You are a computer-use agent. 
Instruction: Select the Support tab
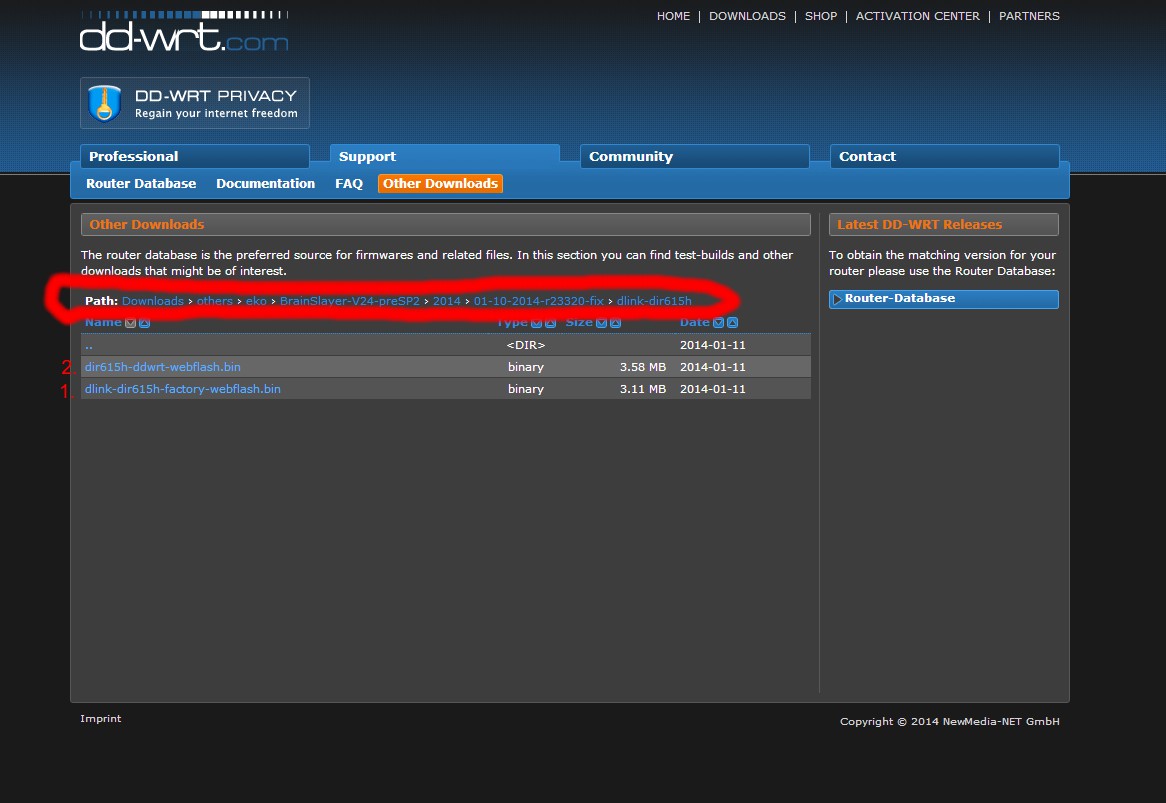click(x=445, y=156)
